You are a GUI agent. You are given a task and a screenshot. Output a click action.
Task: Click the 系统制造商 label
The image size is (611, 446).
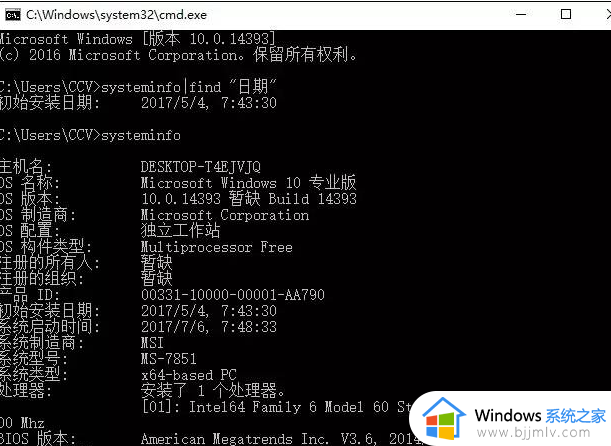[x=42, y=342]
